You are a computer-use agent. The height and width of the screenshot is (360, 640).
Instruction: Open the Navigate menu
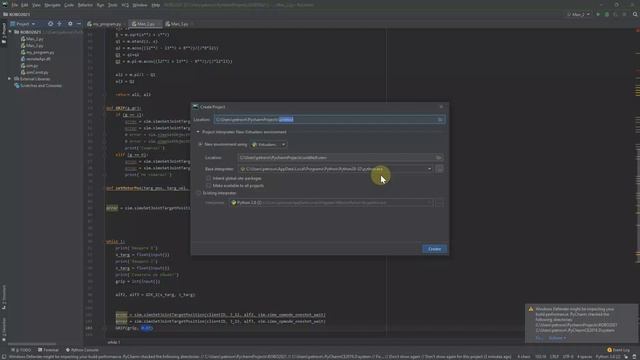pos(52,5)
